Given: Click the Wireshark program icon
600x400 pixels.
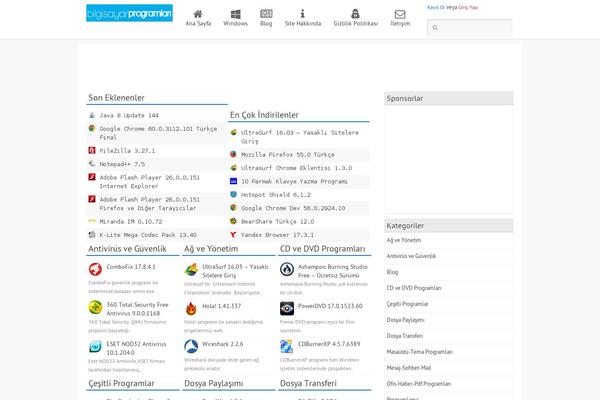Looking at the screenshot, I should click(x=191, y=345).
